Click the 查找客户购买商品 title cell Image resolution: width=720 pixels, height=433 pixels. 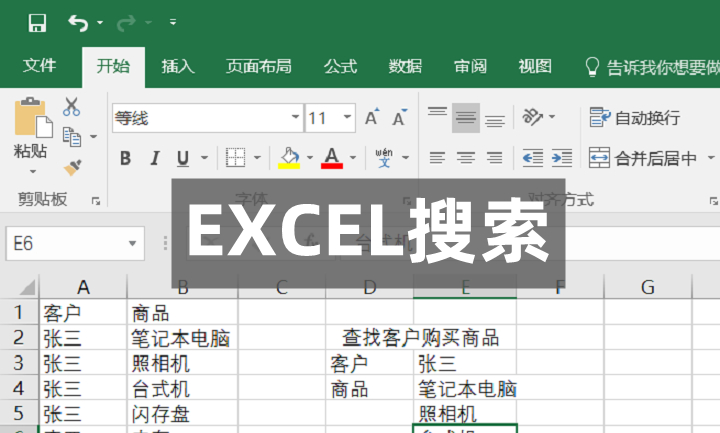tap(421, 338)
